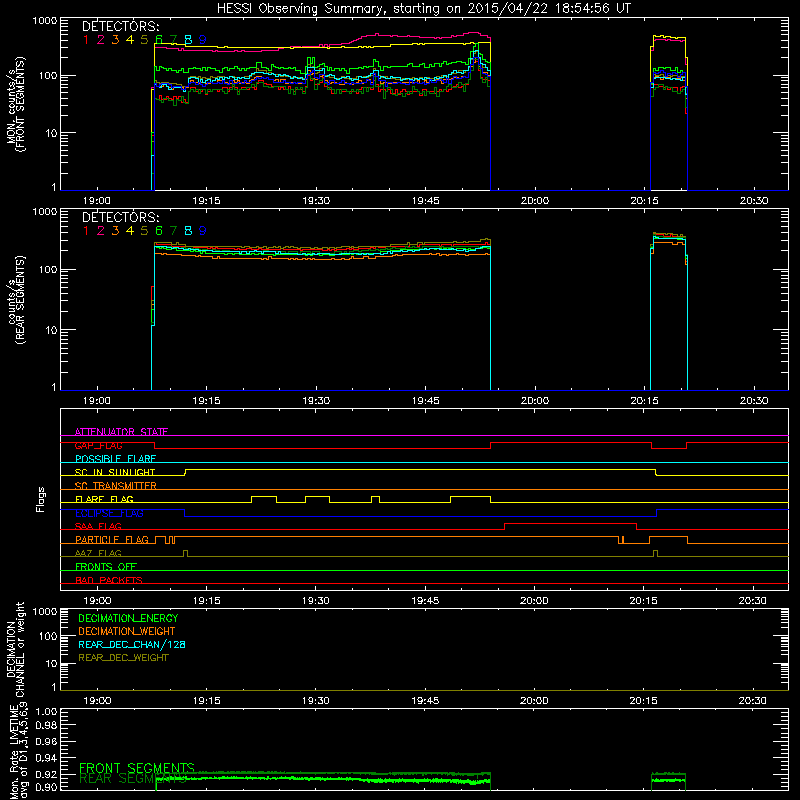Click the DECIMATION CHANNEL or weight axis title

click(15, 649)
